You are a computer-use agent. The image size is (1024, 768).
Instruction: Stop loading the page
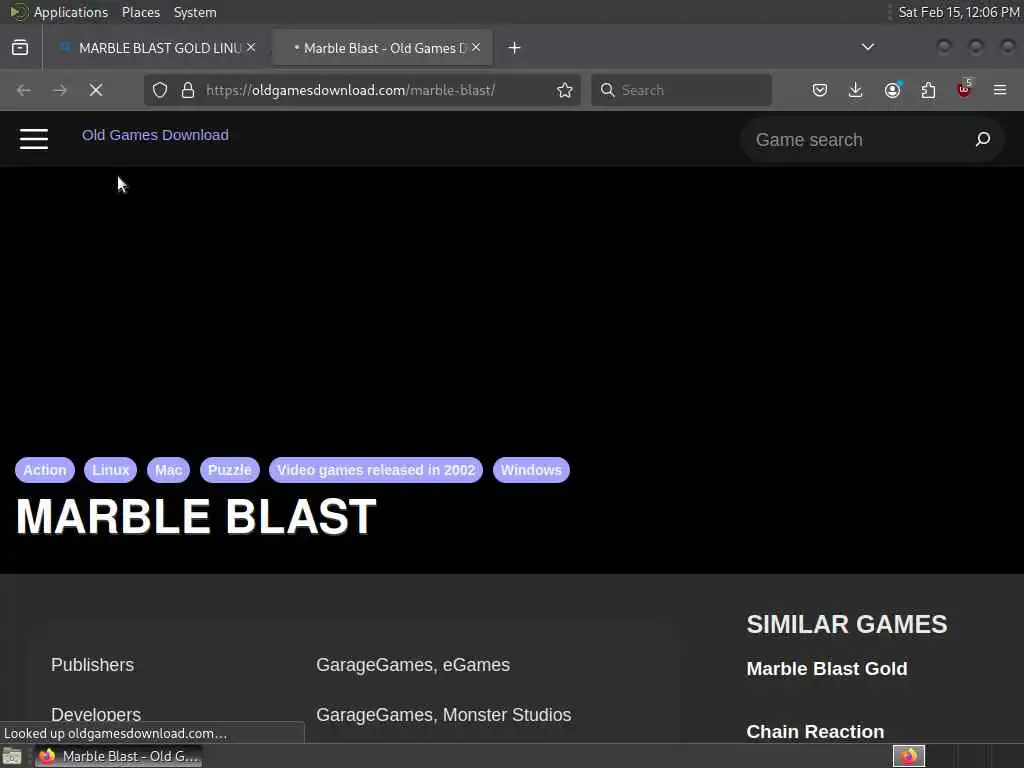point(96,90)
